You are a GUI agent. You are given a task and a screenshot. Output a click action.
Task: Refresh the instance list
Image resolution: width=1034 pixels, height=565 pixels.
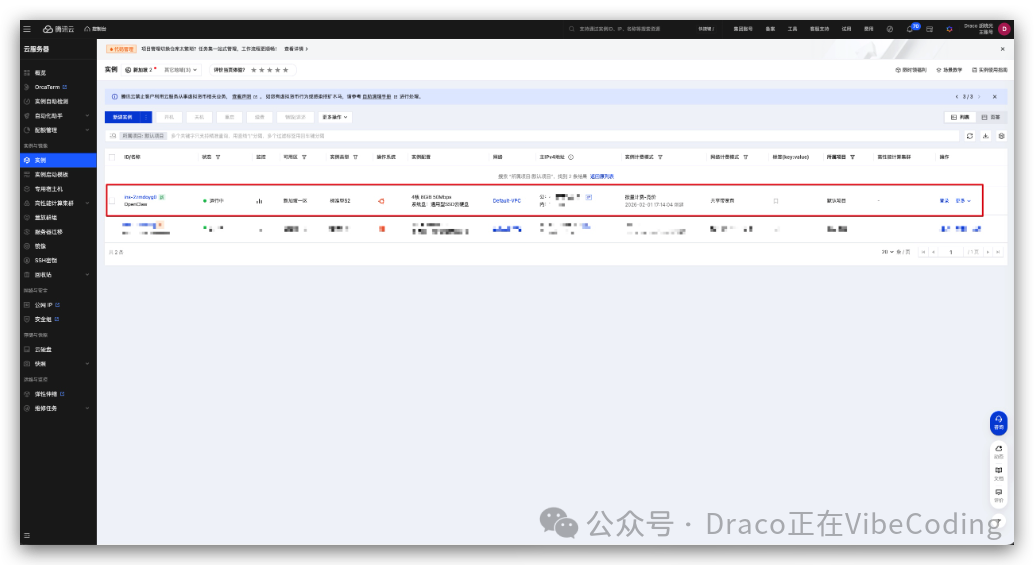click(x=970, y=136)
